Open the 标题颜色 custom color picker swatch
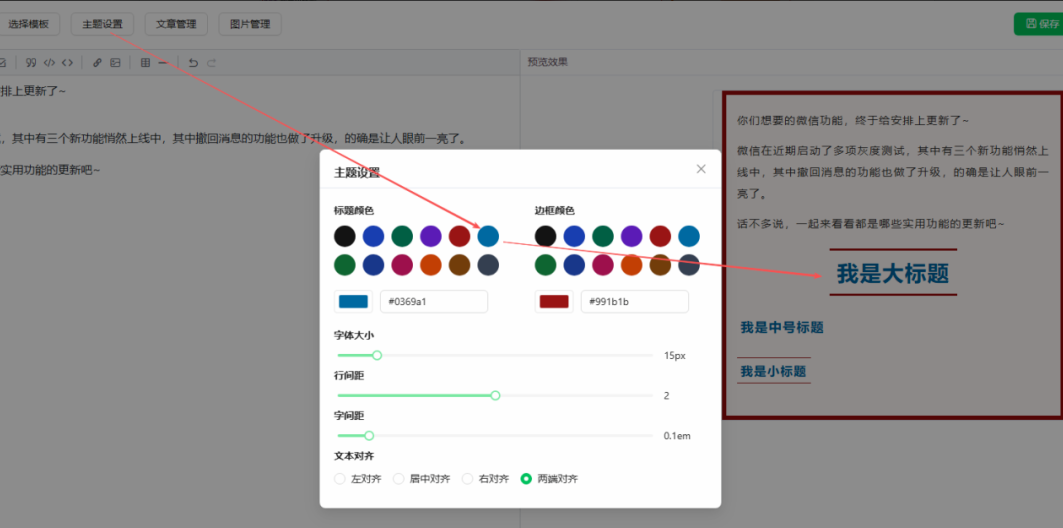Viewport: 1063px width, 528px height. pyautogui.click(x=353, y=301)
